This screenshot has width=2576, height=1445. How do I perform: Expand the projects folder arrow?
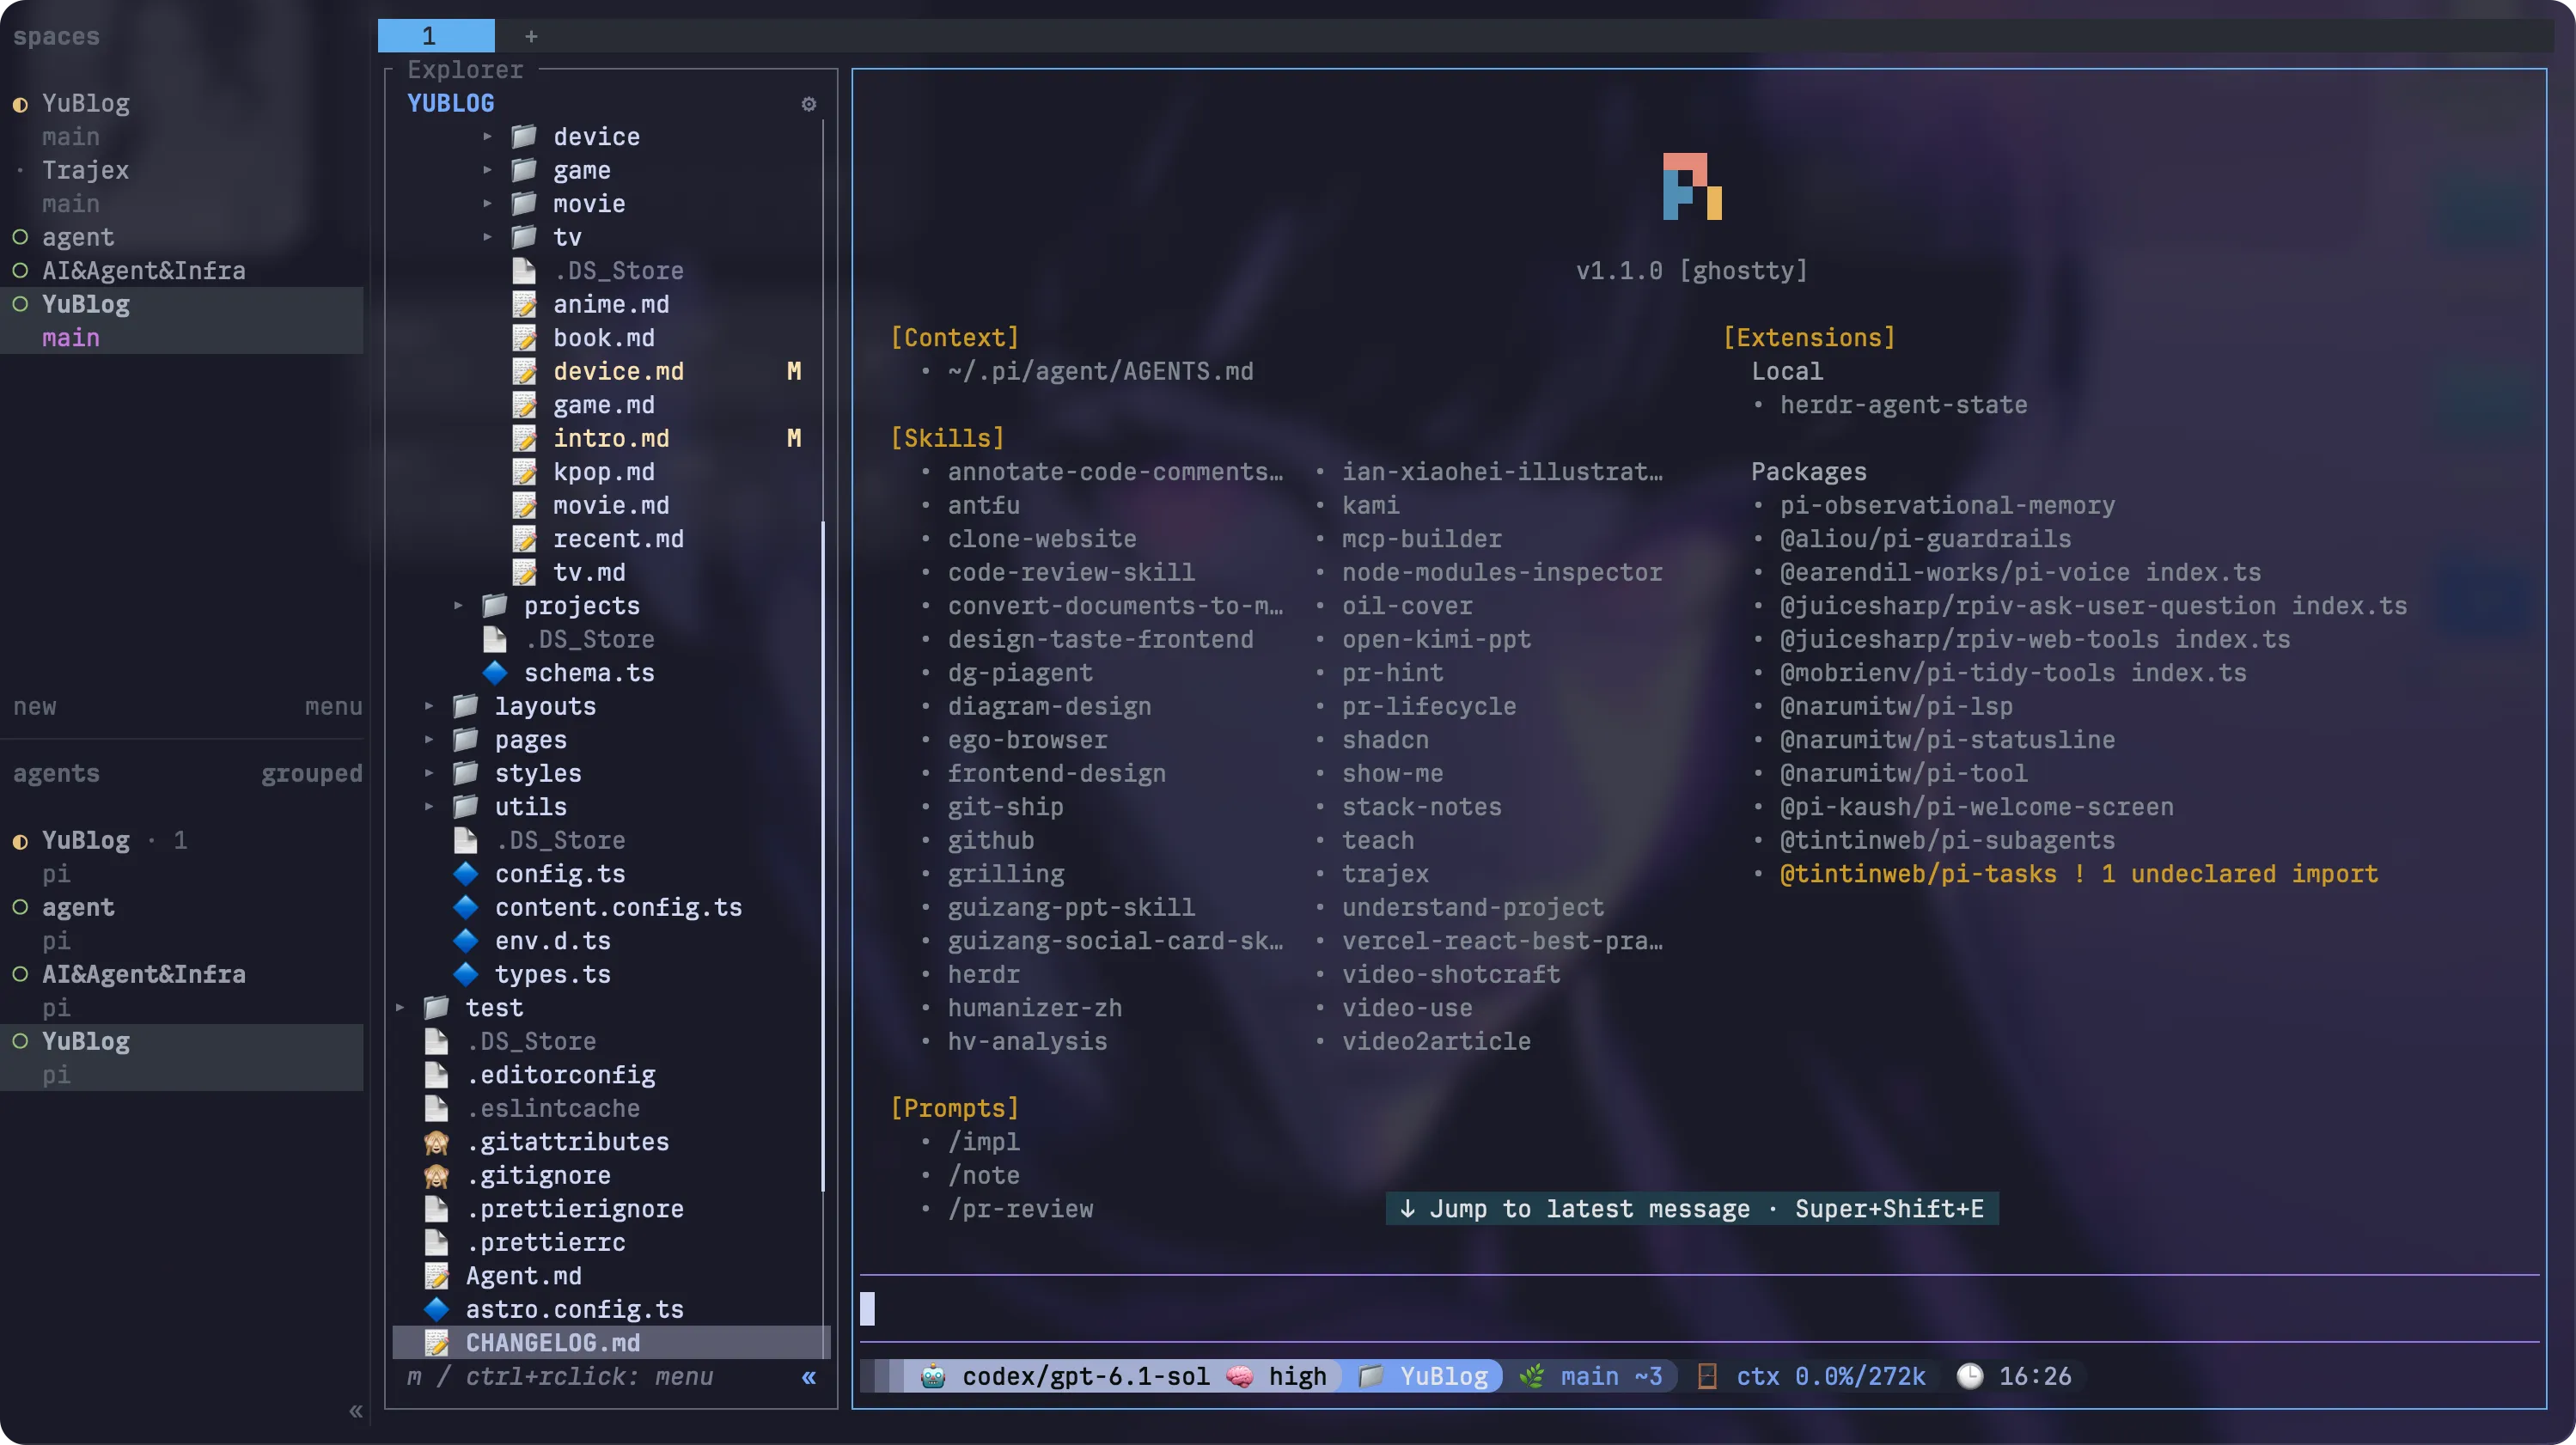(x=458, y=606)
